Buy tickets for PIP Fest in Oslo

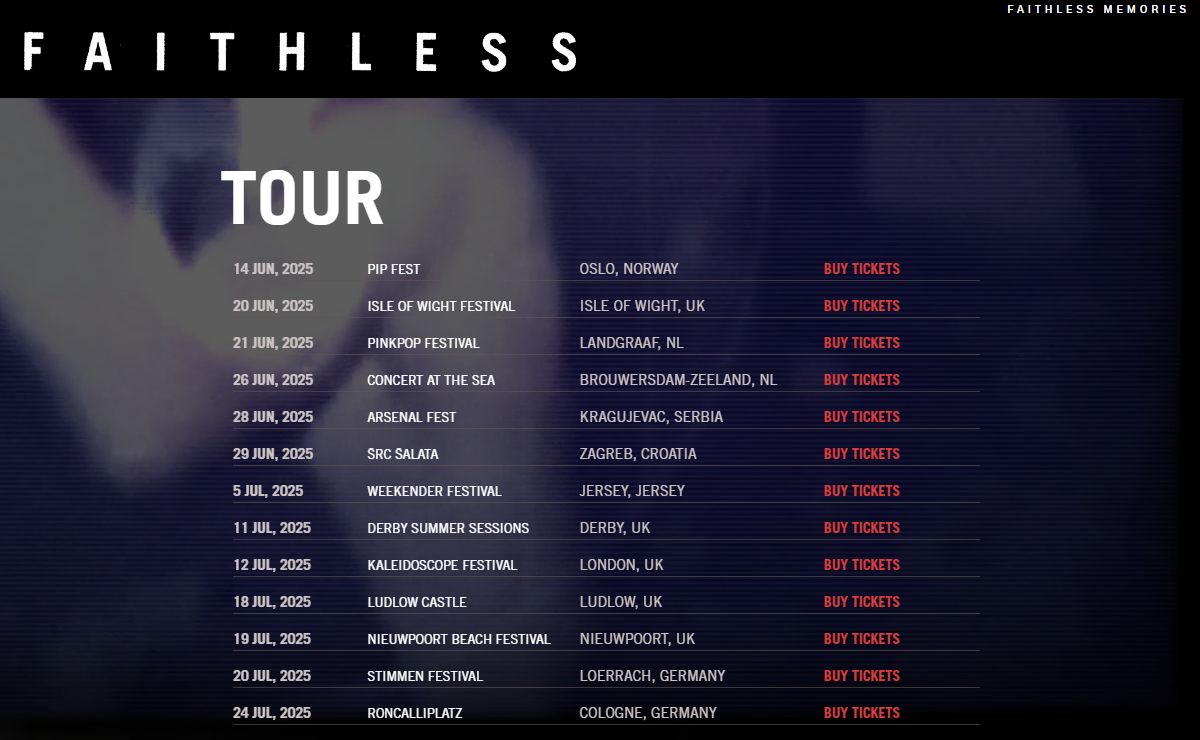(x=862, y=269)
